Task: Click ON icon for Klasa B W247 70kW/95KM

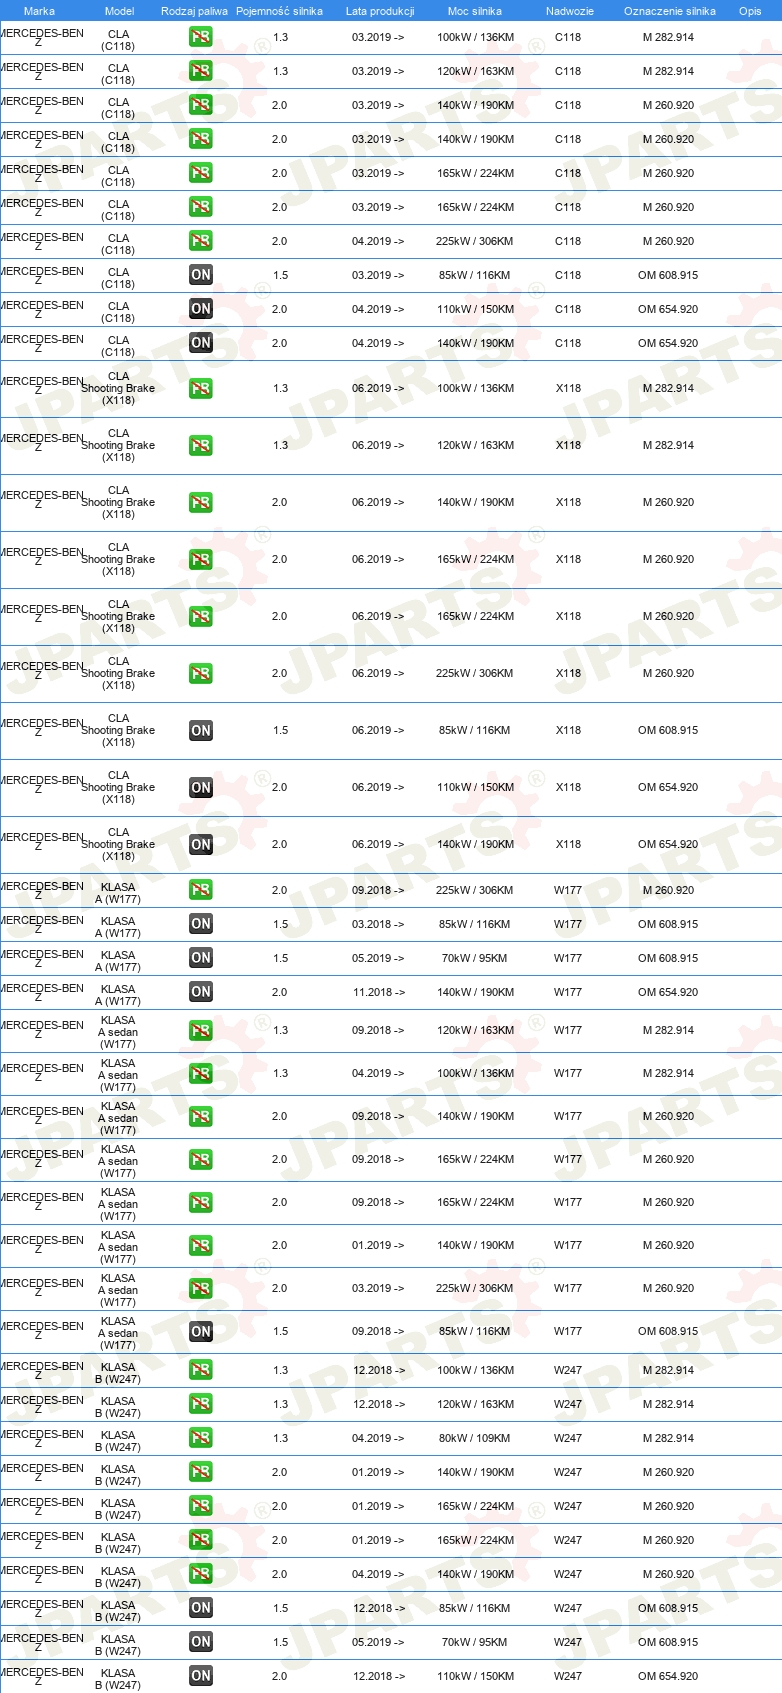Action: 201,1642
